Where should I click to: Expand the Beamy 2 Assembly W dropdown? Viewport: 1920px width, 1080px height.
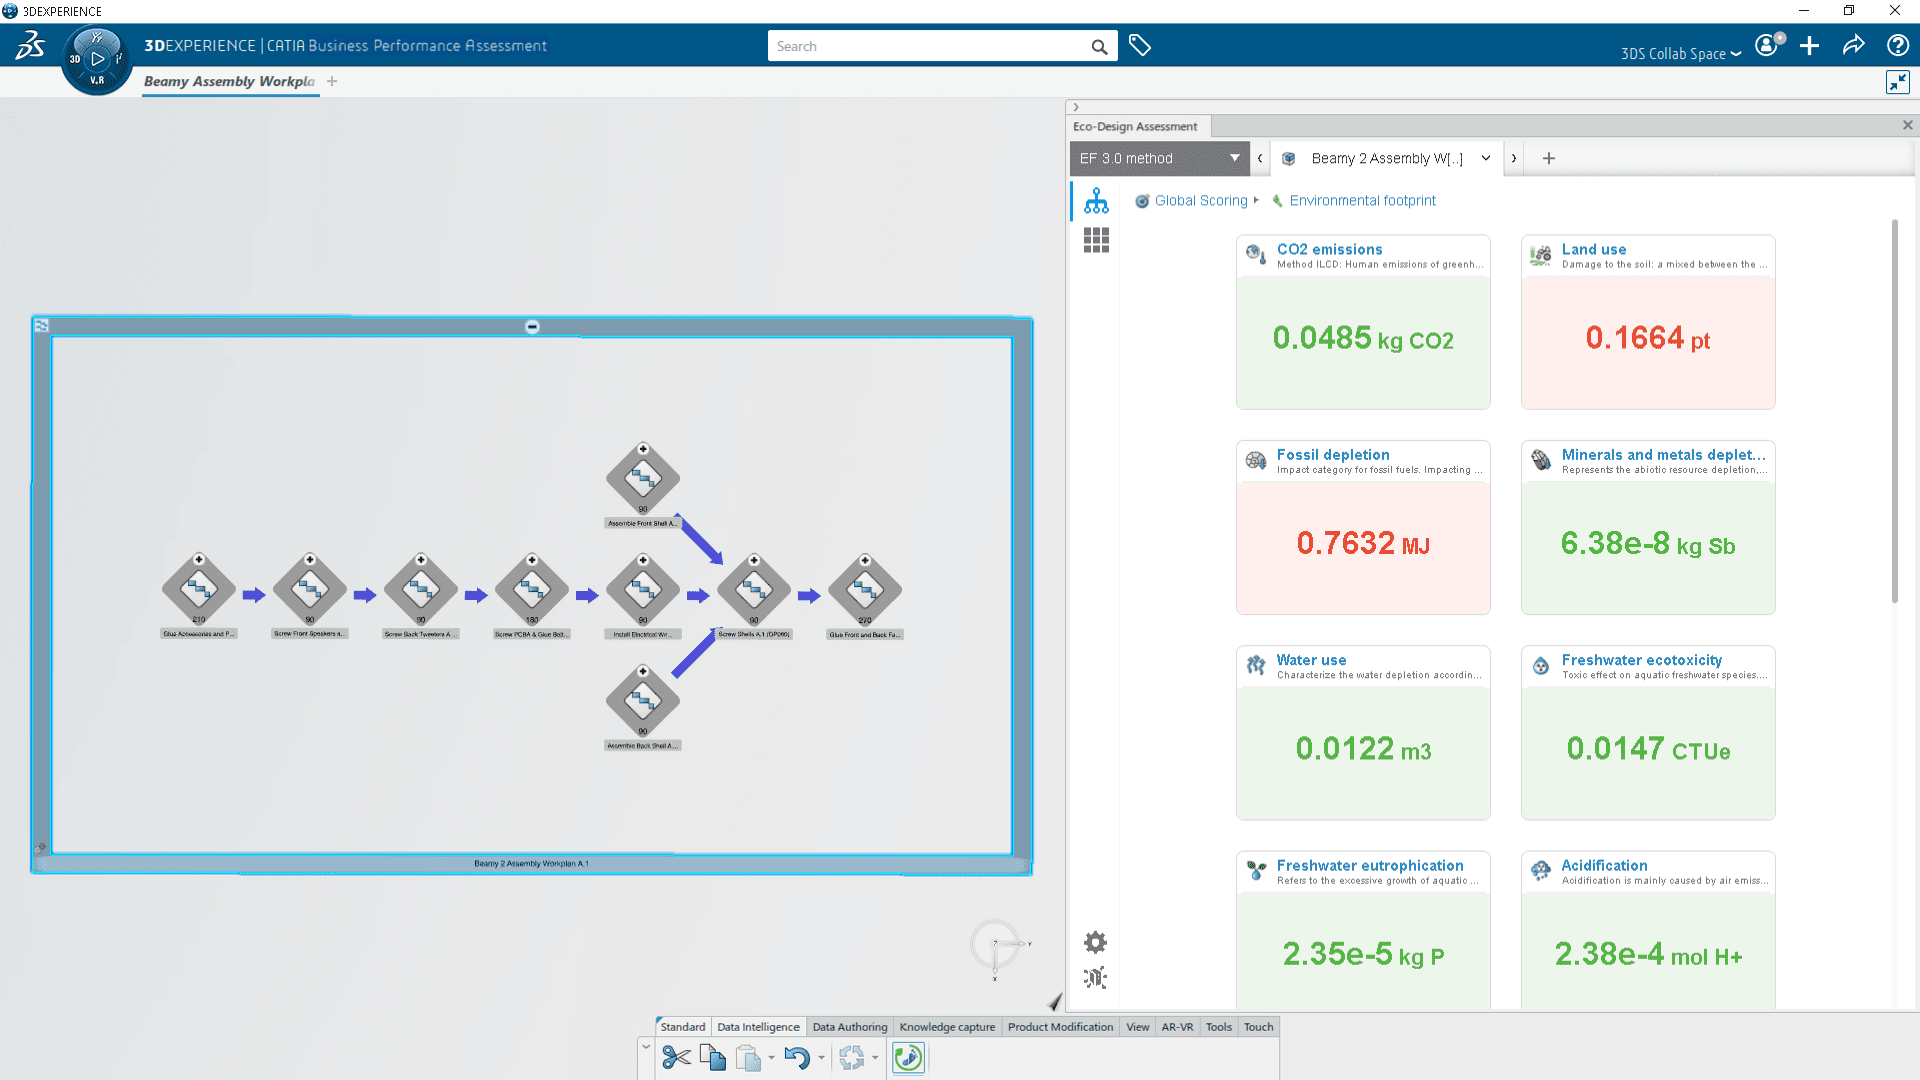(x=1484, y=158)
